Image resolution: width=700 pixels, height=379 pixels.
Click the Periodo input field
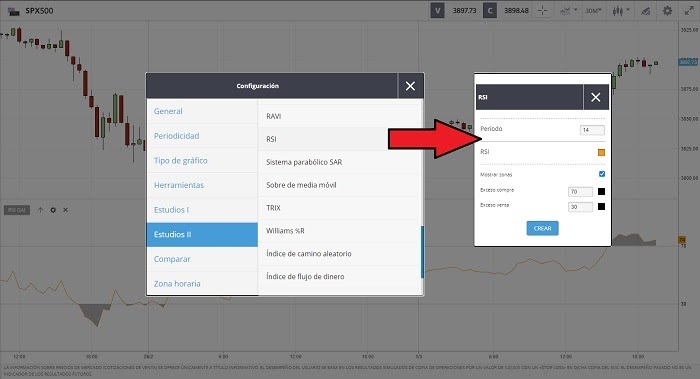592,130
